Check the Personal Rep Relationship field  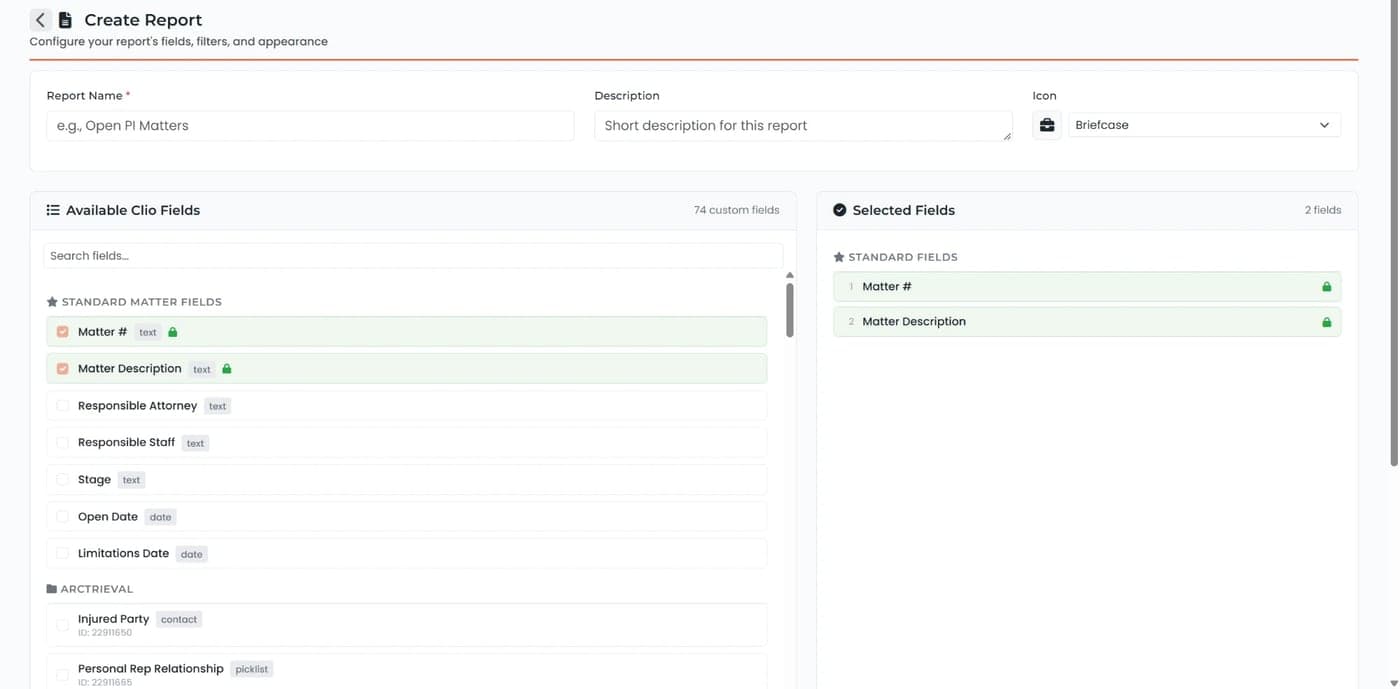tap(63, 674)
